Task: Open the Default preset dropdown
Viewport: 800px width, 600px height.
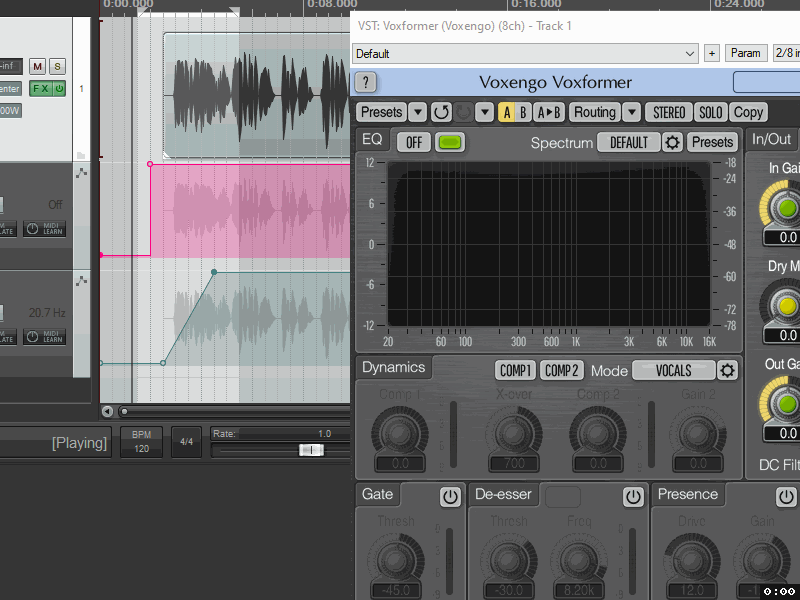Action: (x=526, y=54)
